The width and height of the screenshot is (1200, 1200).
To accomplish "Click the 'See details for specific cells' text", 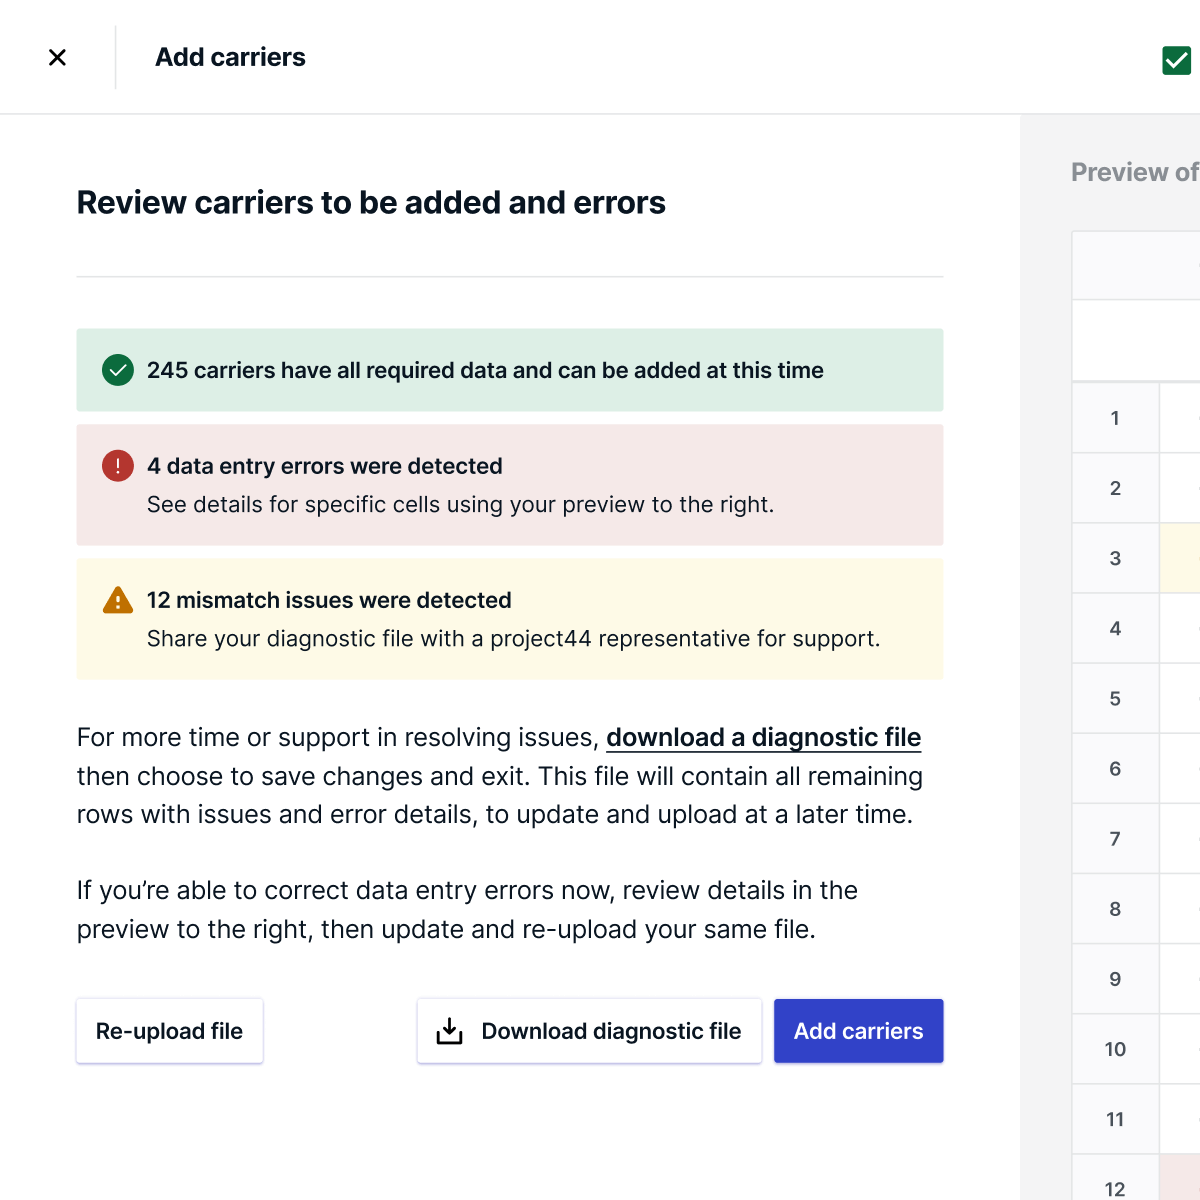I will [460, 505].
